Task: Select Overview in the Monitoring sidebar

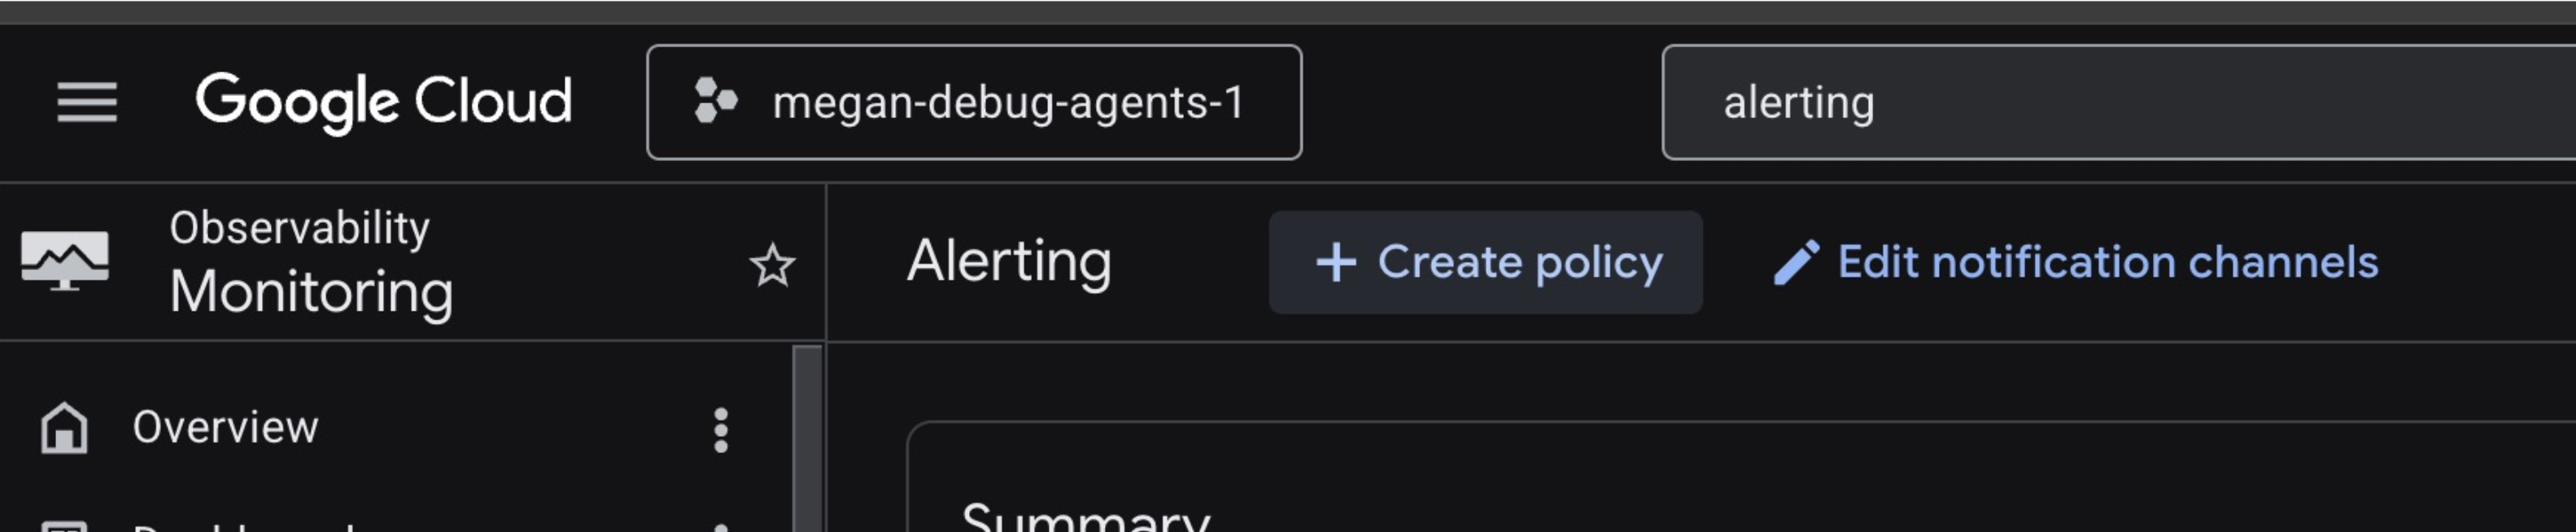Action: 226,428
